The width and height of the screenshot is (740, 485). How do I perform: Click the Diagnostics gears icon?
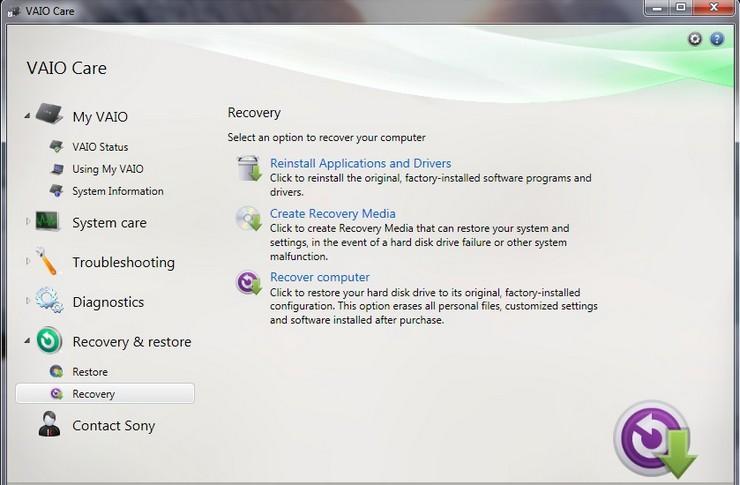click(x=49, y=300)
